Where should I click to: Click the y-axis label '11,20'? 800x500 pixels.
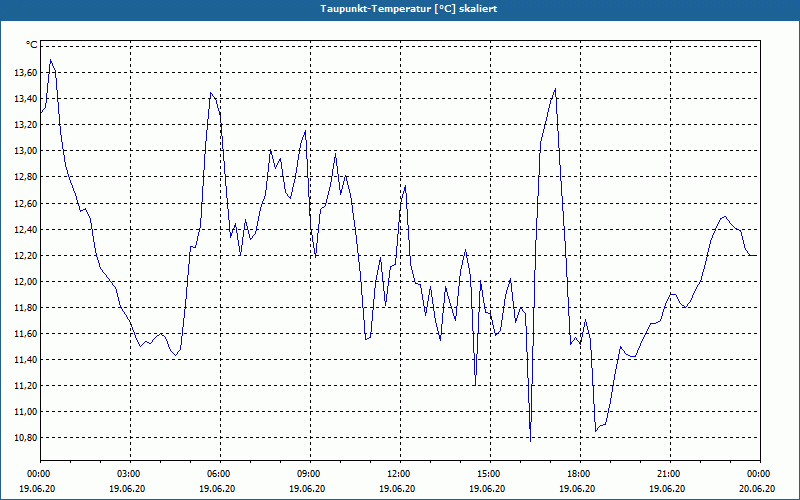pos(26,386)
